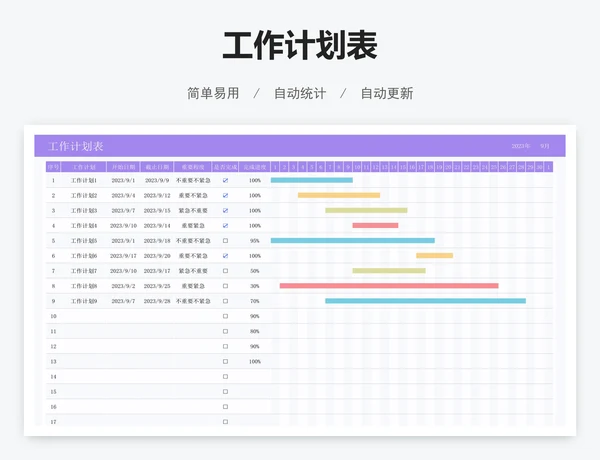Select the 工作计划4 name cell
600x460 pixels.
point(84,226)
